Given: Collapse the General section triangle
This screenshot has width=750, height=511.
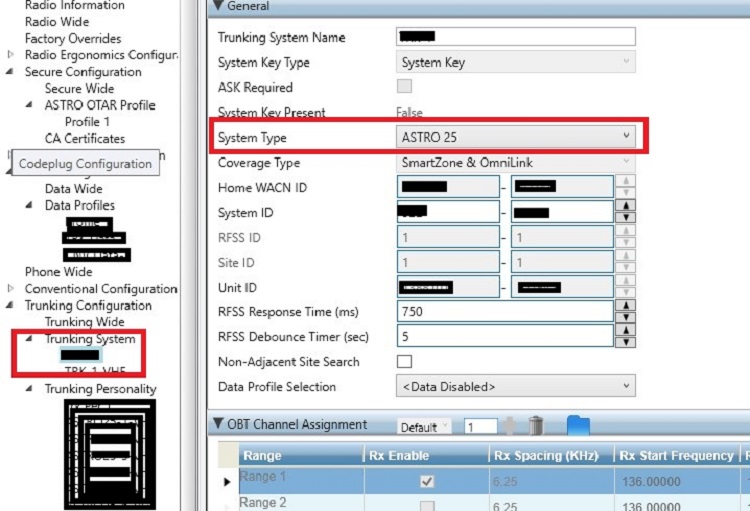Looking at the screenshot, I should tap(218, 6).
